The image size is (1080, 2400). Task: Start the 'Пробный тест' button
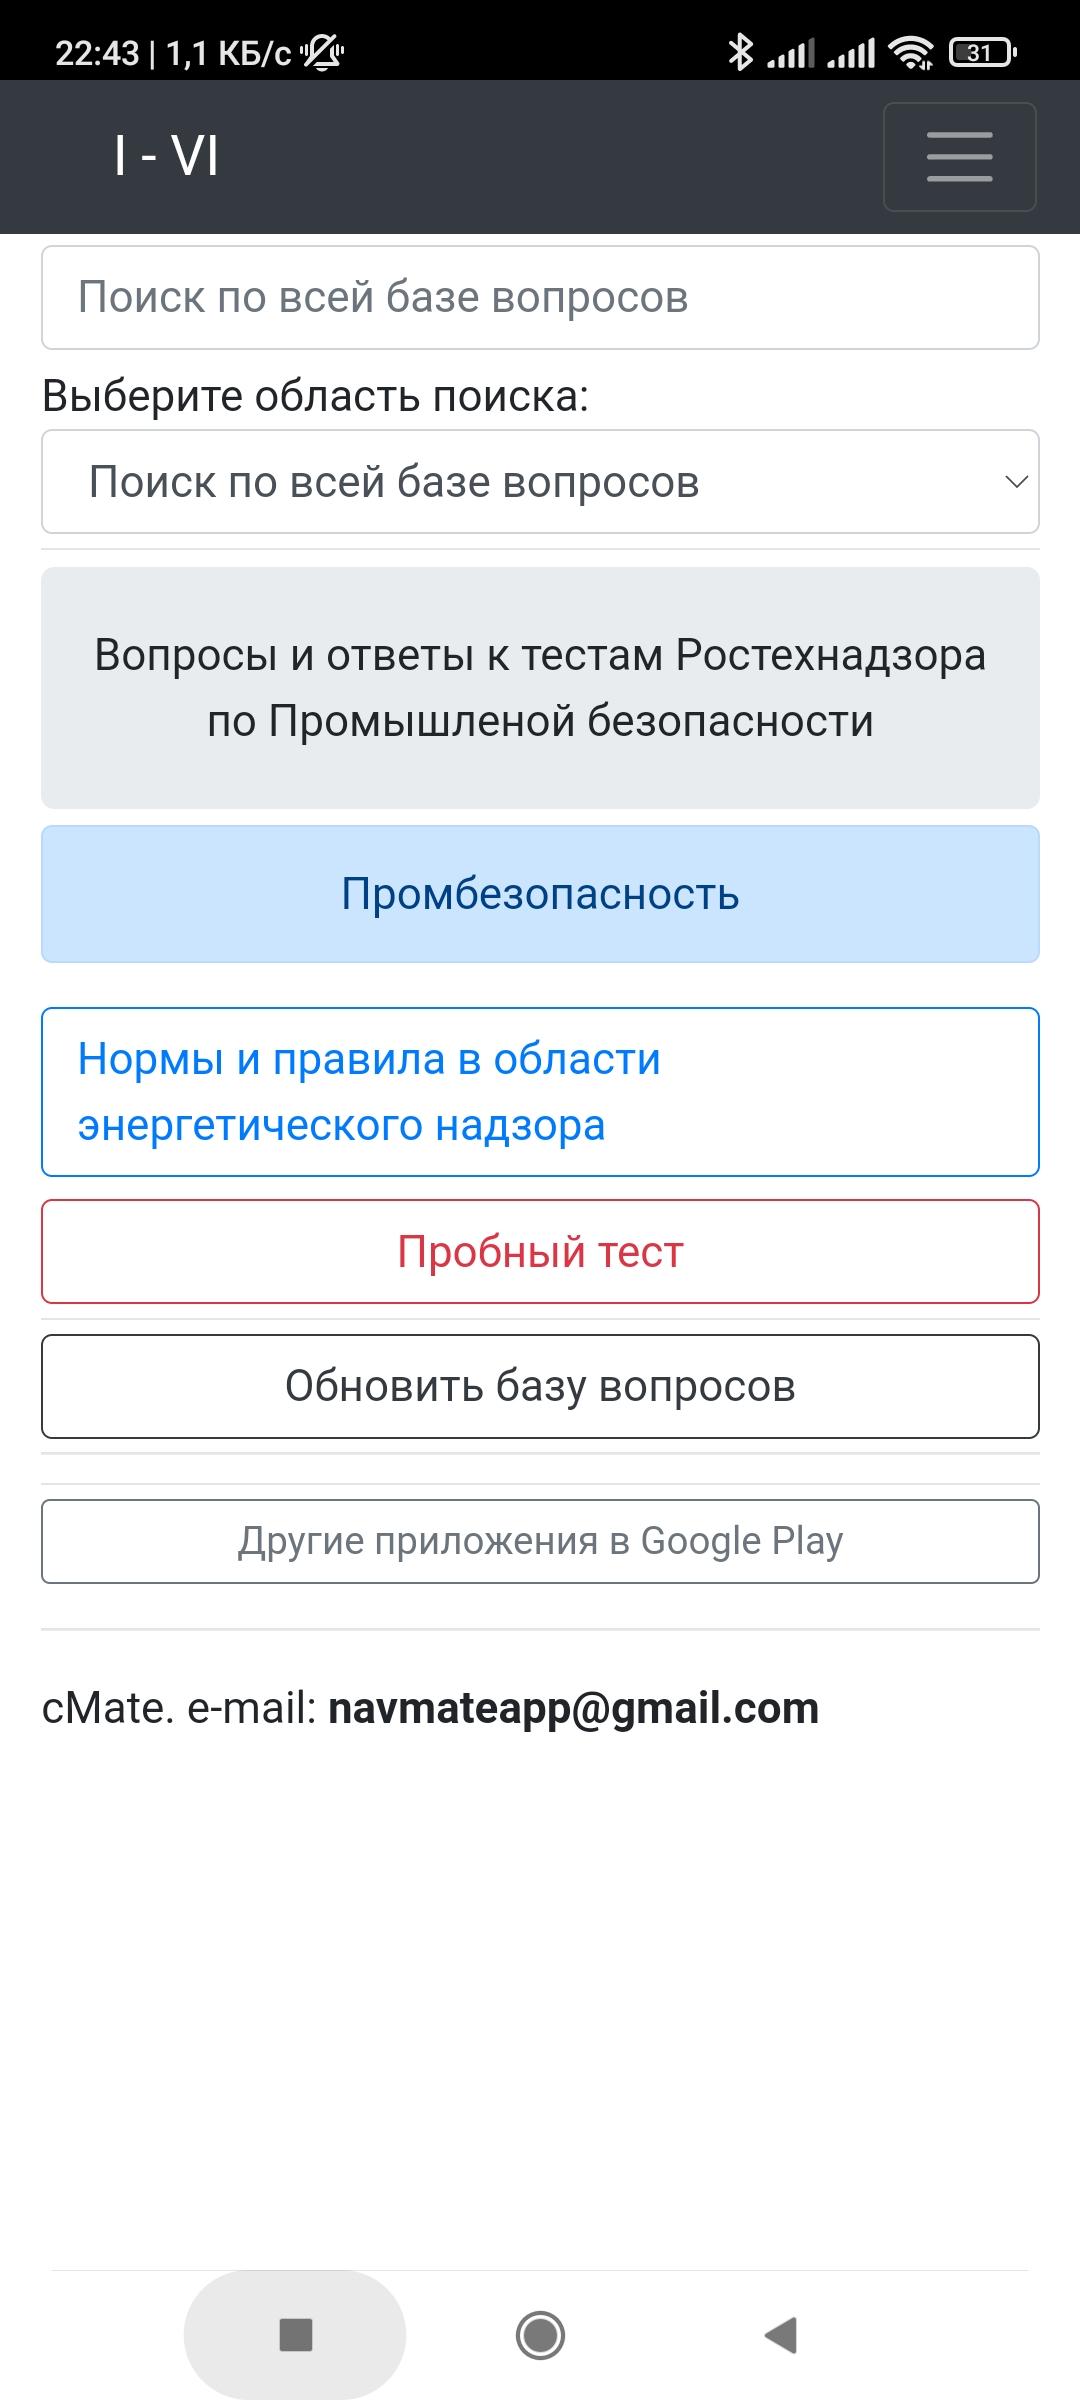(x=540, y=1252)
